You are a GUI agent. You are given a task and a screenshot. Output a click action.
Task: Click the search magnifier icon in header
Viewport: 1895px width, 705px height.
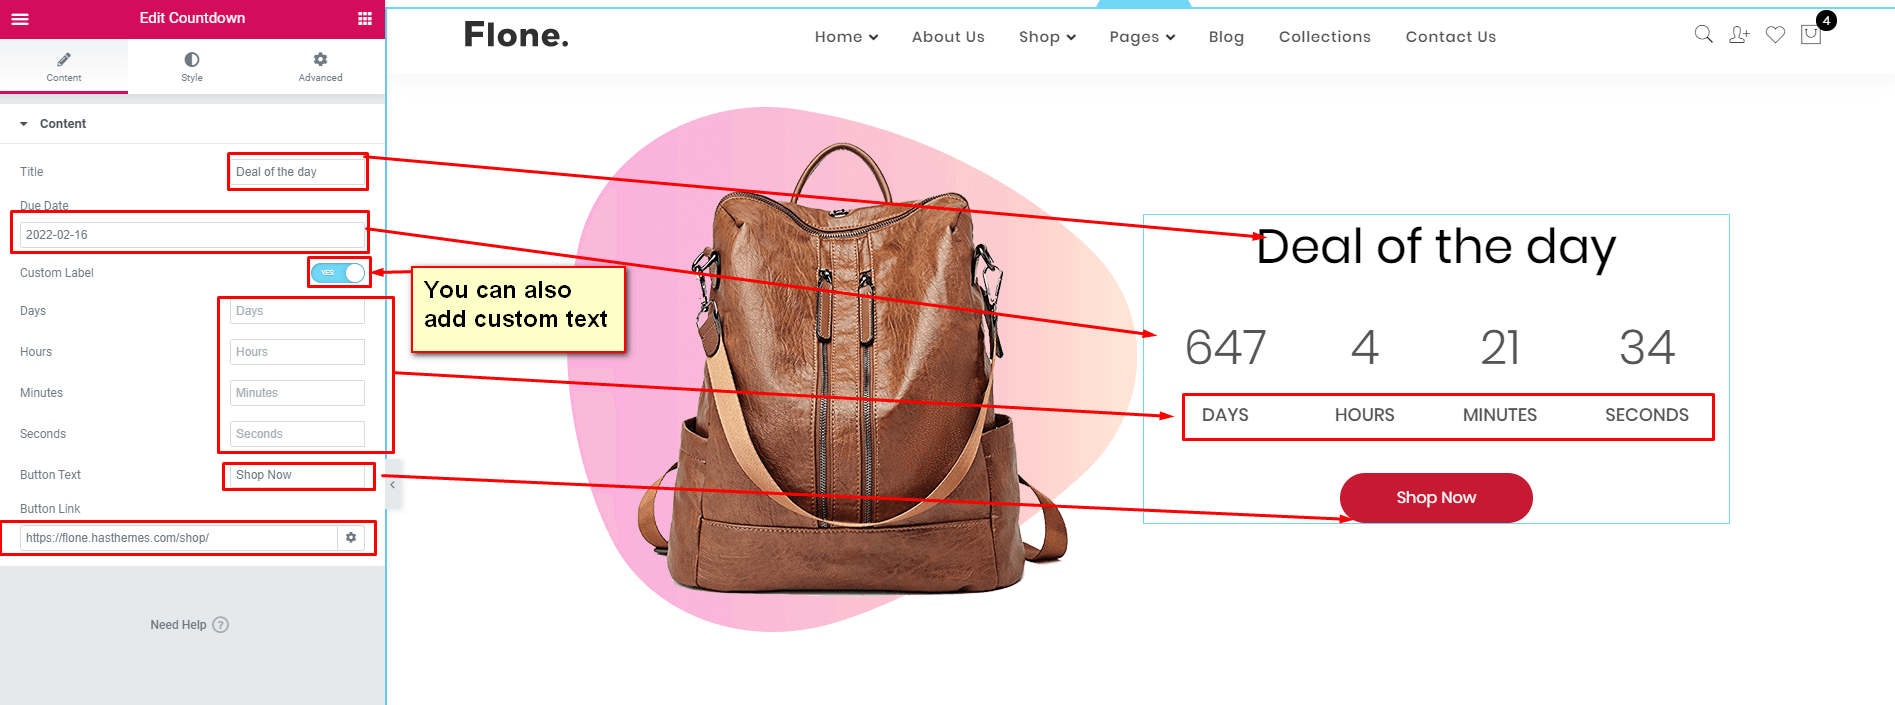pos(1703,35)
